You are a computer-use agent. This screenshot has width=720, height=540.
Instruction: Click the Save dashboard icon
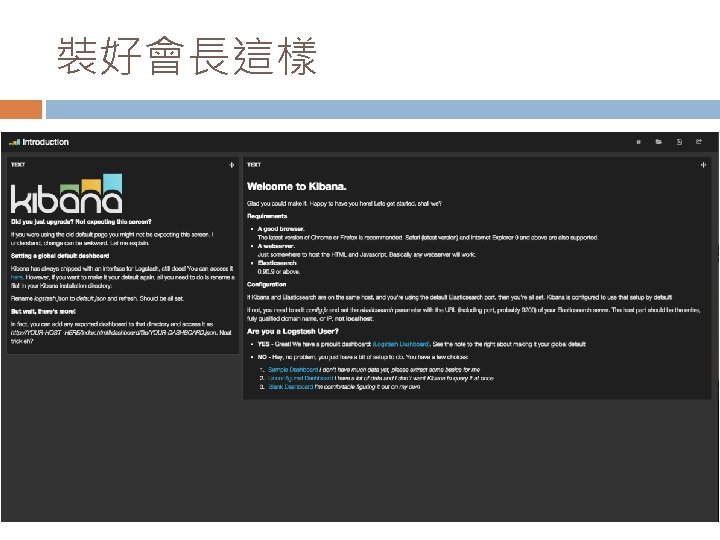point(679,142)
